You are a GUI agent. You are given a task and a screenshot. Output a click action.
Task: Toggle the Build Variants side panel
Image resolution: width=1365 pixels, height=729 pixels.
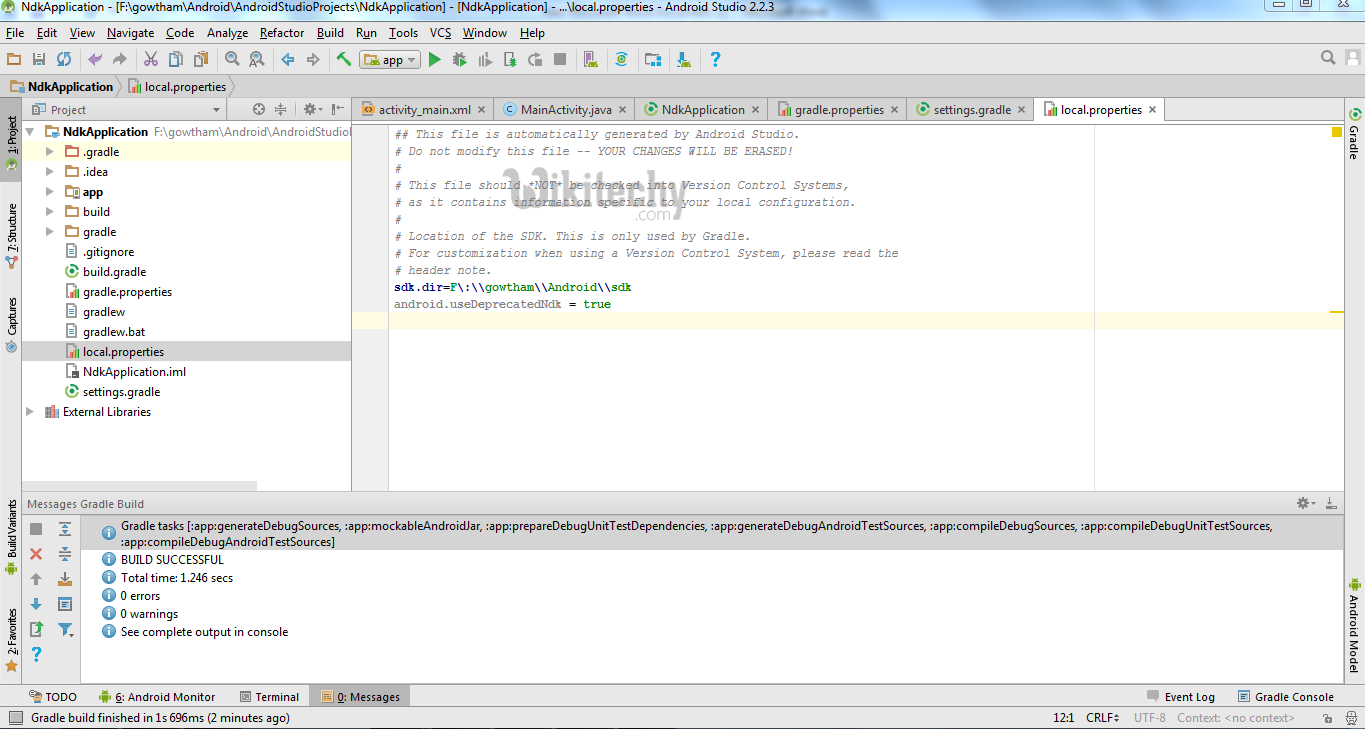pos(12,530)
